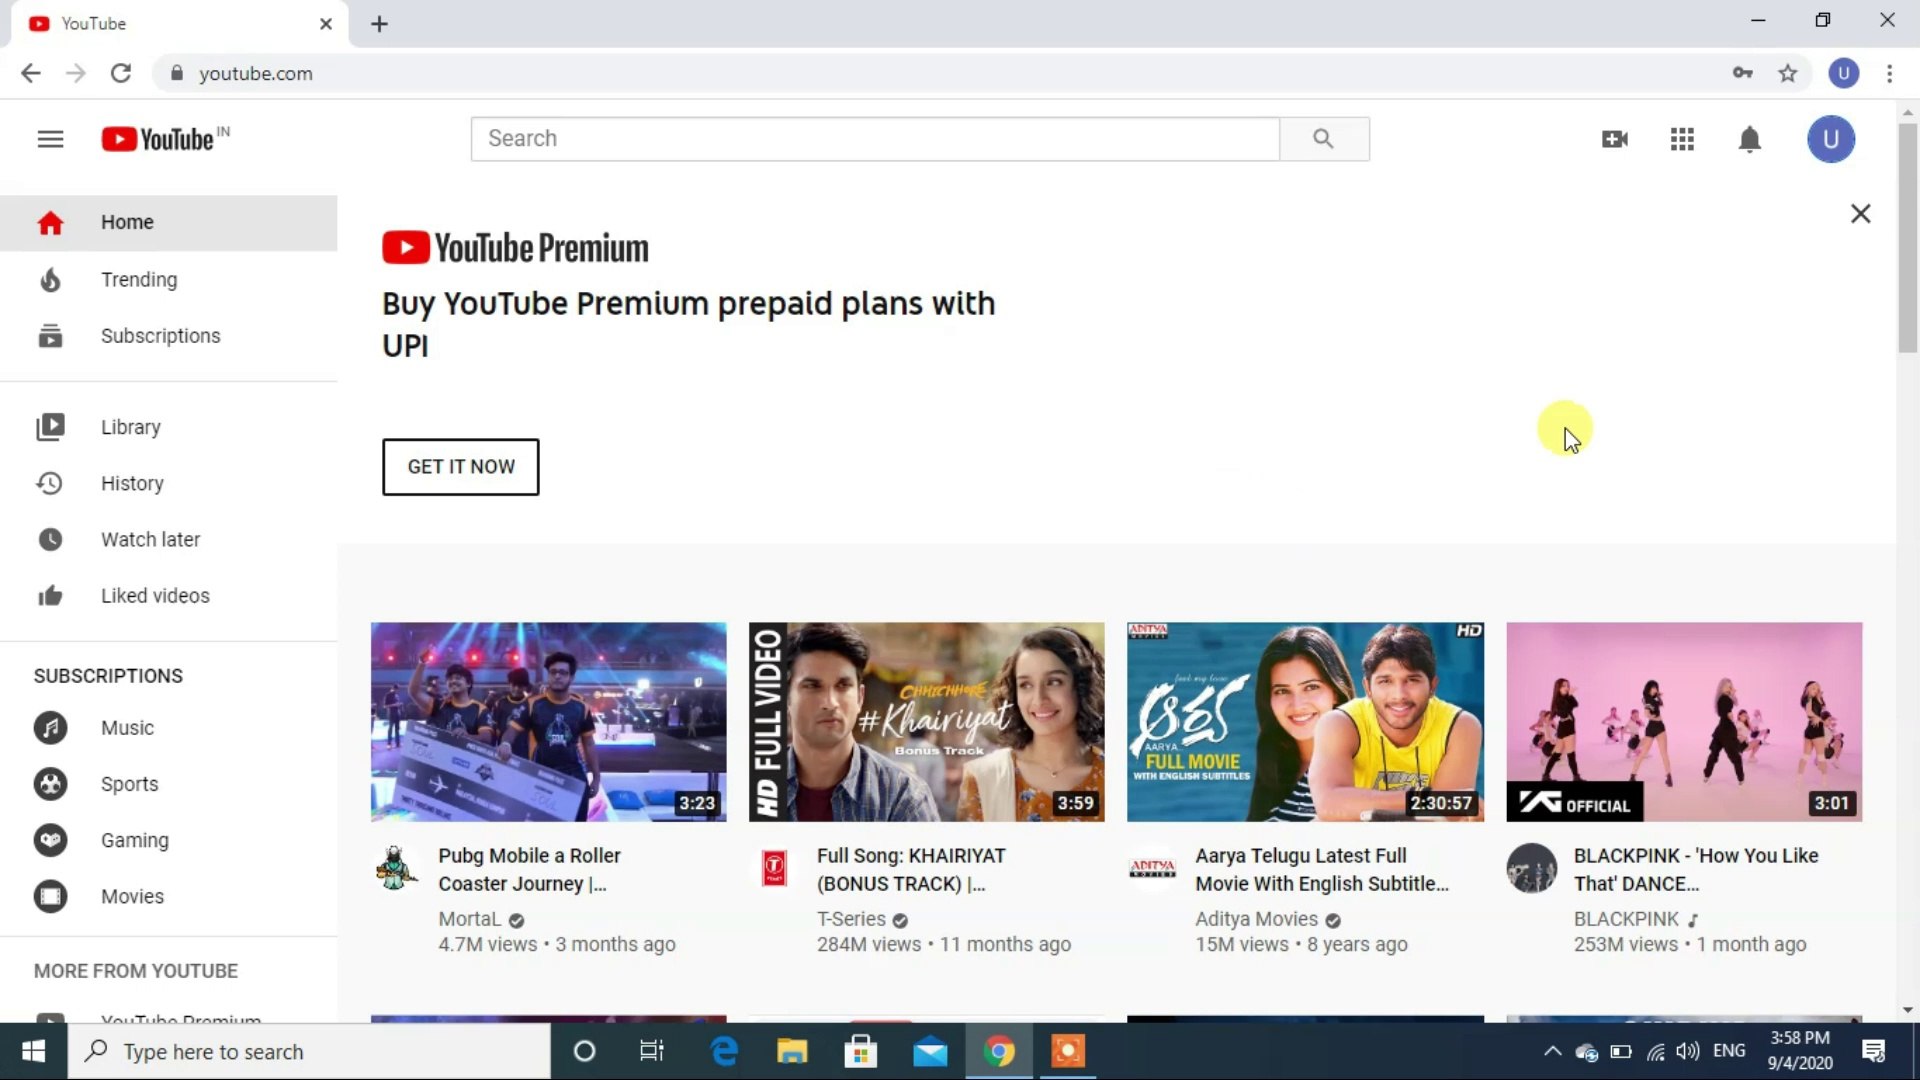The height and width of the screenshot is (1080, 1920).
Task: Dismiss the YouTube Premium banner
Action: pyautogui.click(x=1860, y=213)
